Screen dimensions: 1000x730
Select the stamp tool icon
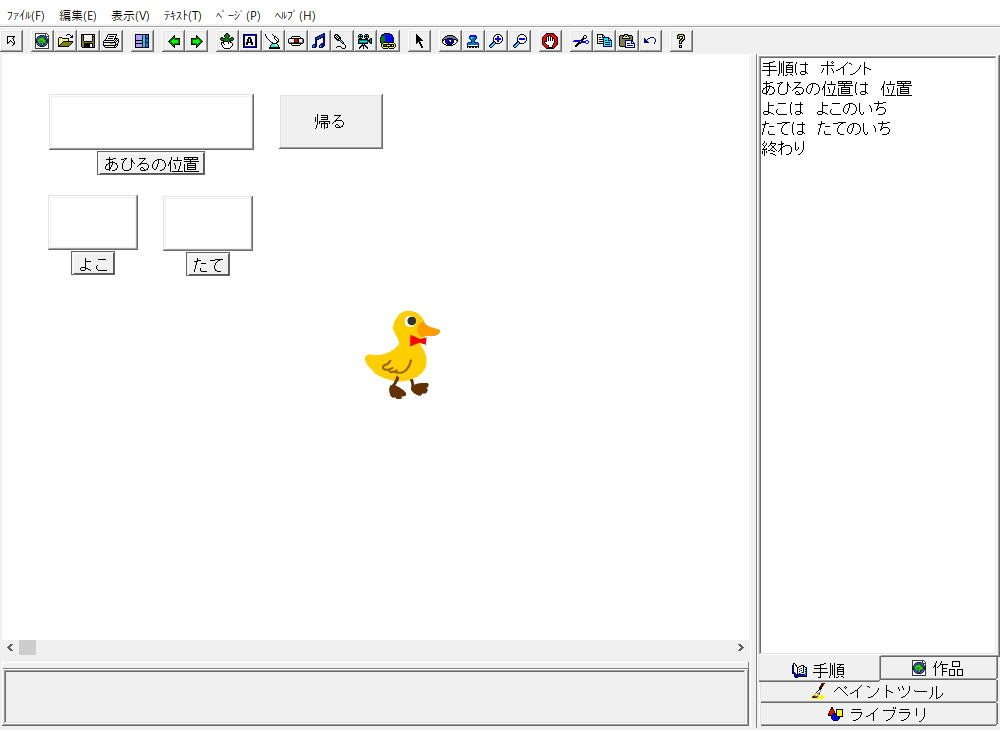tap(473, 41)
